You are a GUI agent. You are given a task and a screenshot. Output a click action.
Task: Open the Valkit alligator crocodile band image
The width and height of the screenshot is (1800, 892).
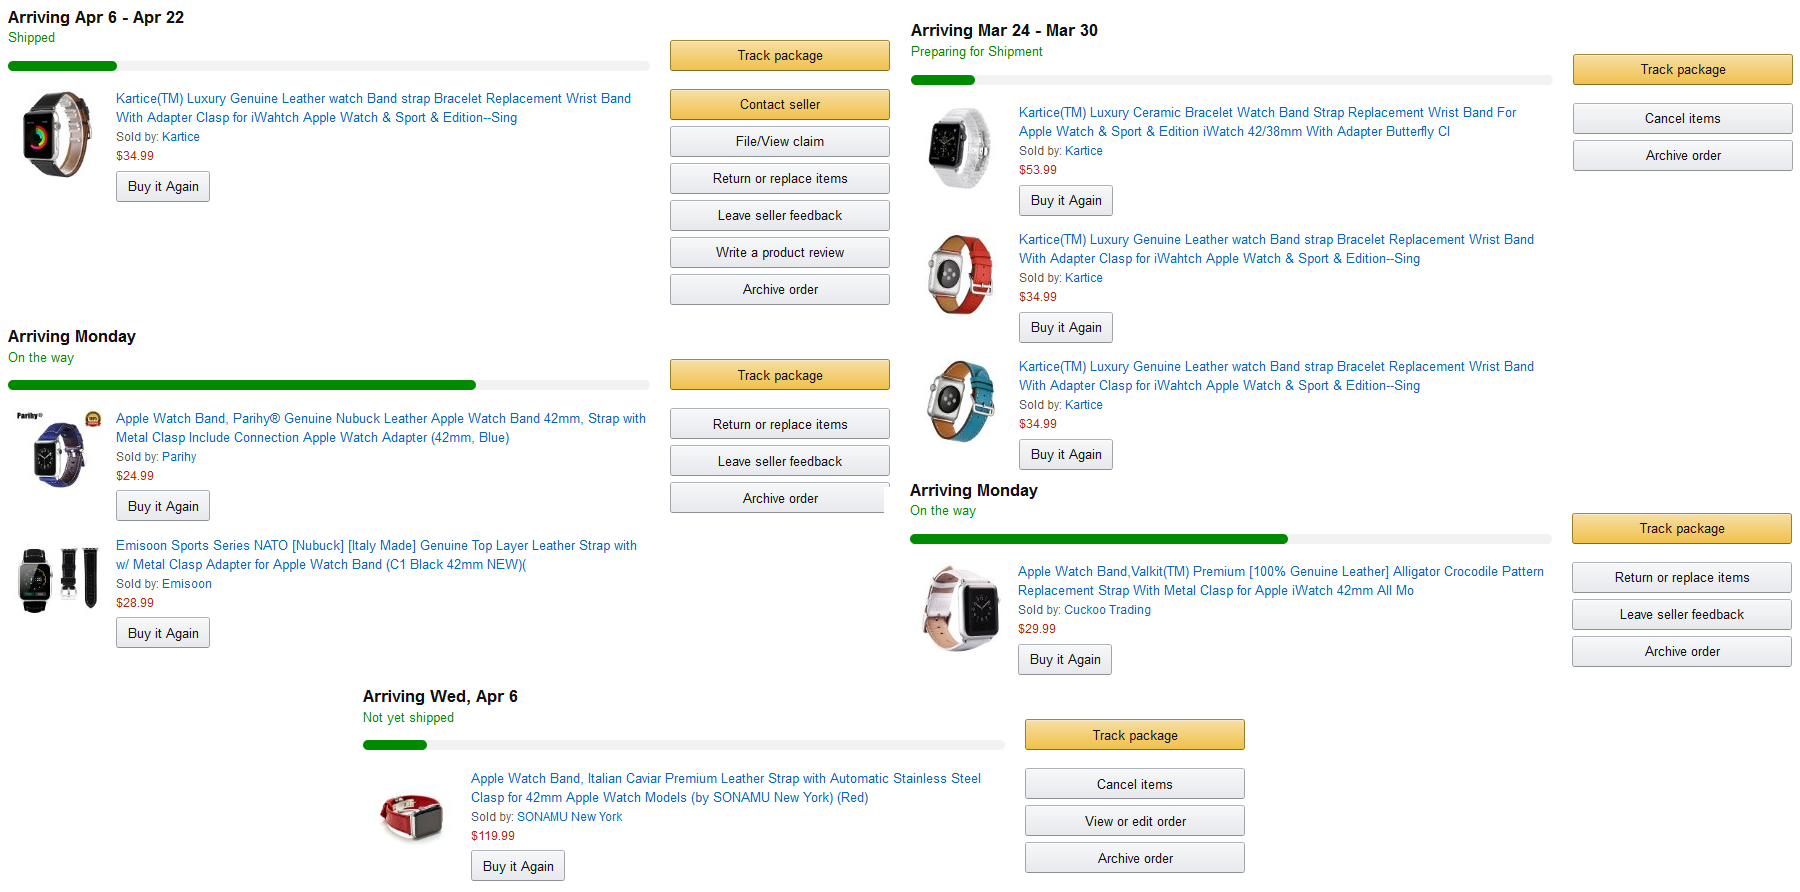click(x=961, y=608)
